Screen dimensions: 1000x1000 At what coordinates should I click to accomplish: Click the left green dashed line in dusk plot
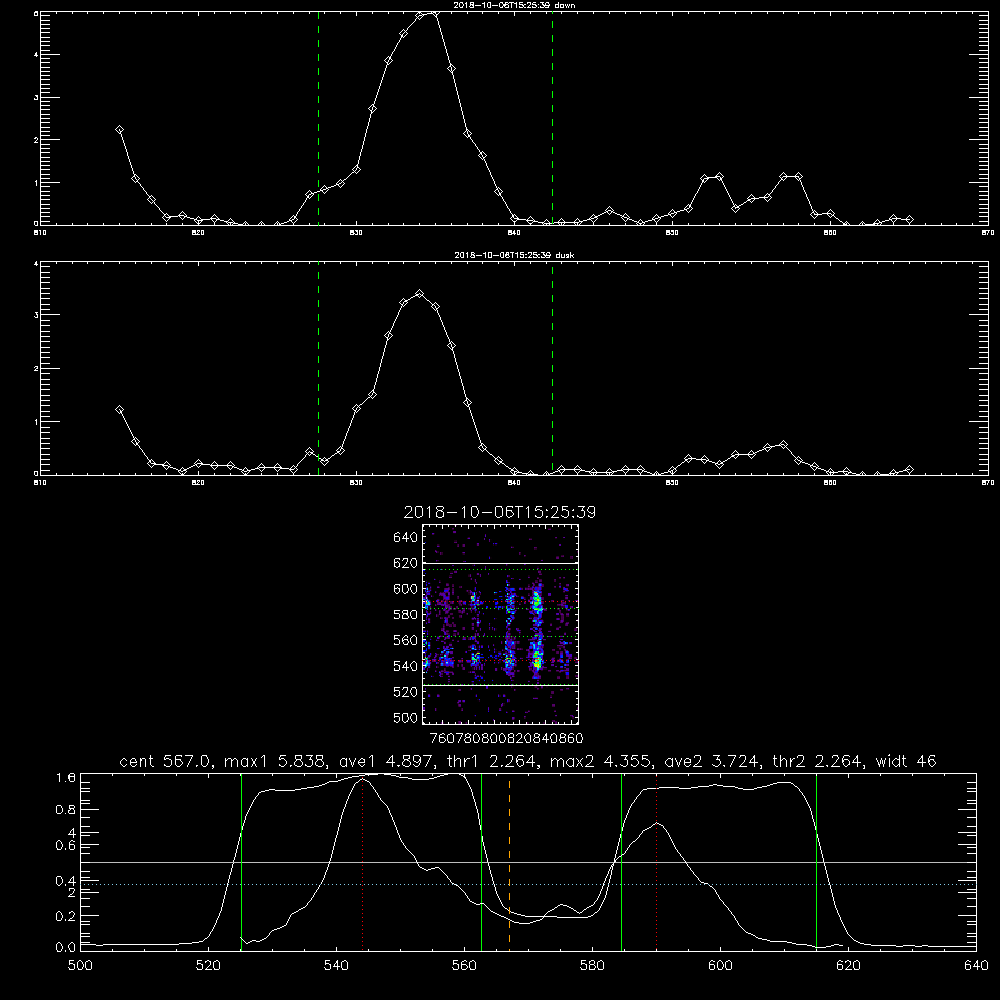[x=318, y=368]
